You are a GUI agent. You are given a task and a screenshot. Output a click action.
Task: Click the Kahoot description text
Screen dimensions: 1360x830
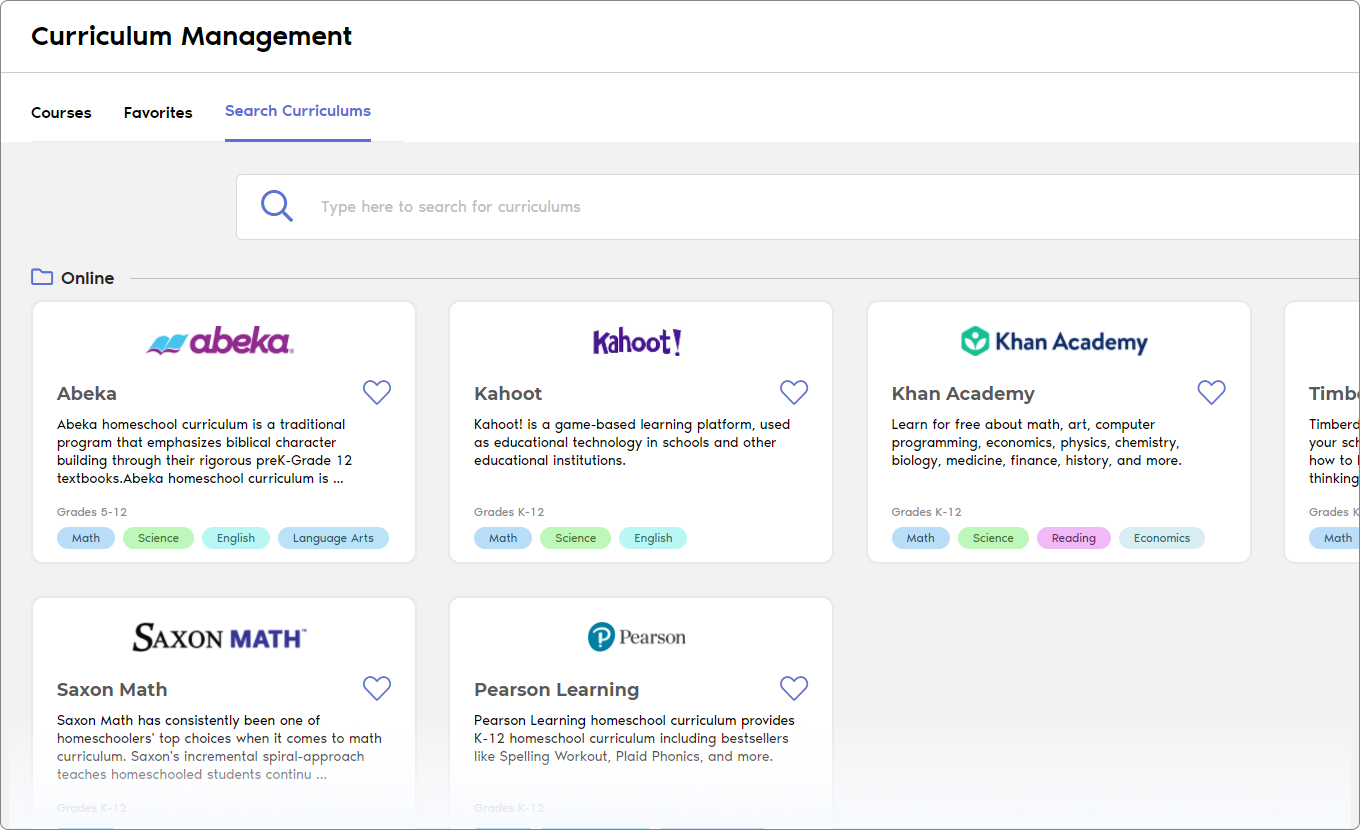click(632, 442)
